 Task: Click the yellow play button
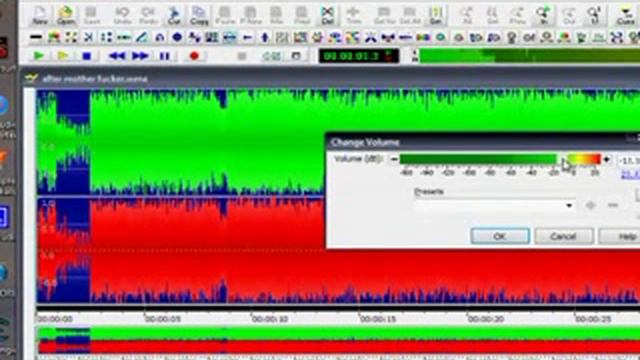[x=63, y=56]
